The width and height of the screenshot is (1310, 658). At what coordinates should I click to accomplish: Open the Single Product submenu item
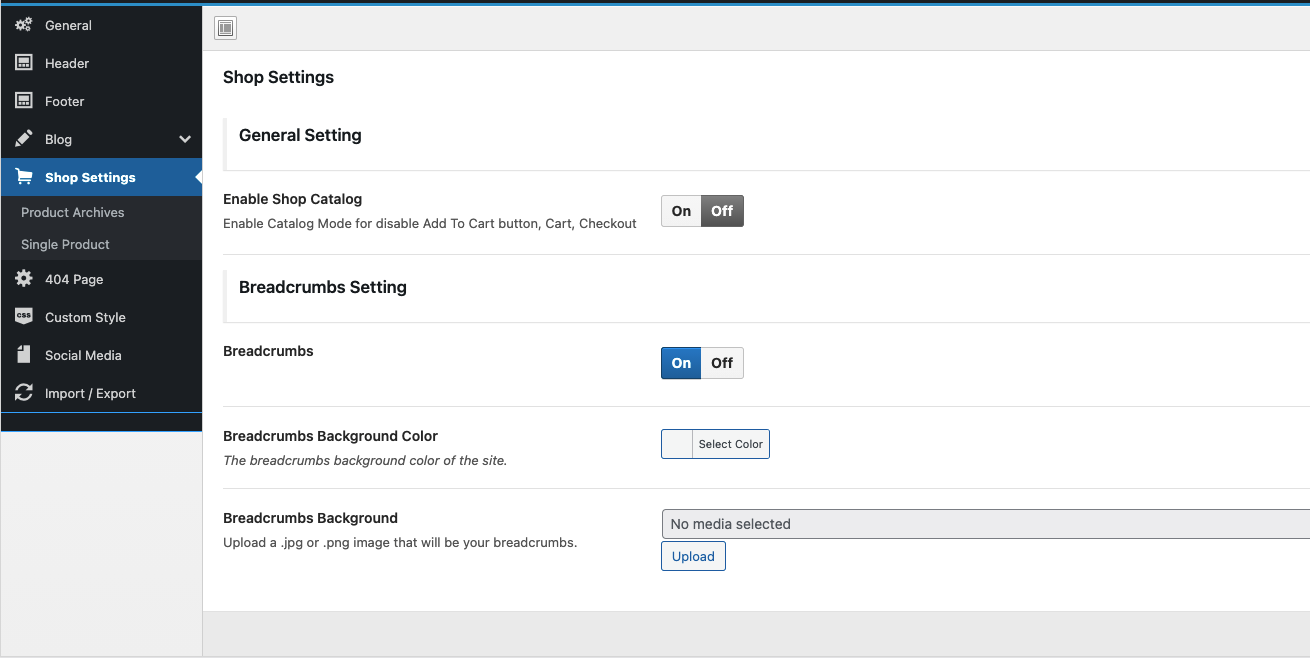click(x=65, y=244)
